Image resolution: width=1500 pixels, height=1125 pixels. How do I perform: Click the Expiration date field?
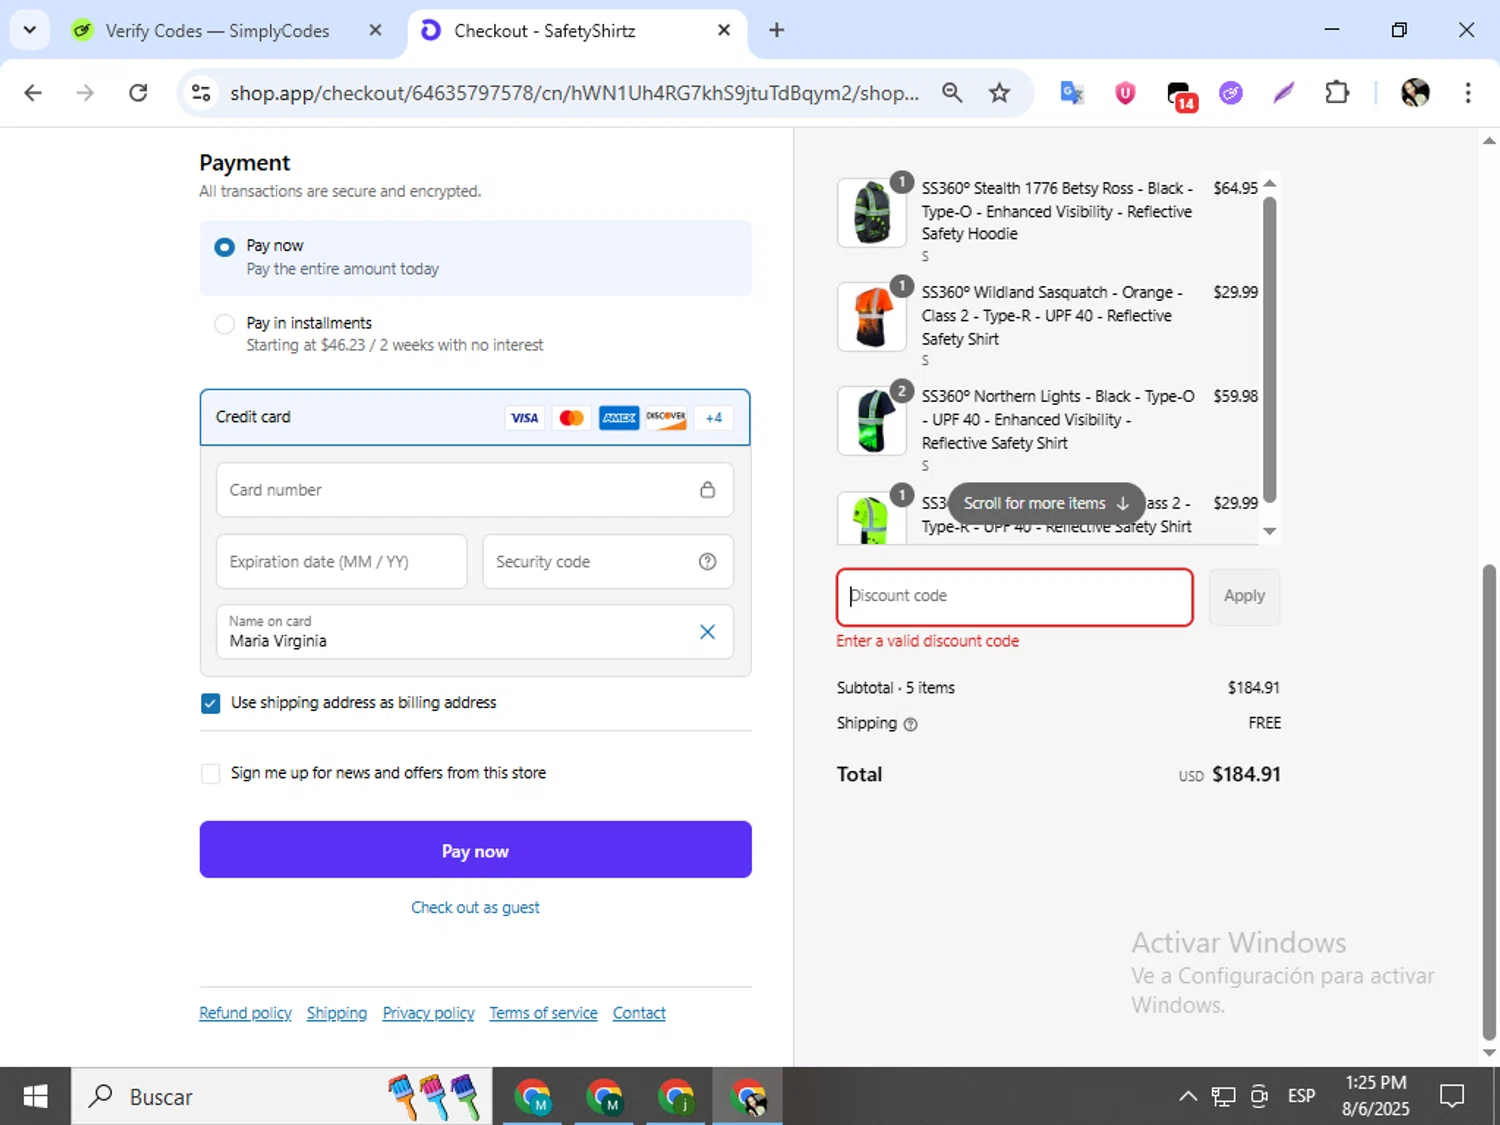tap(342, 562)
